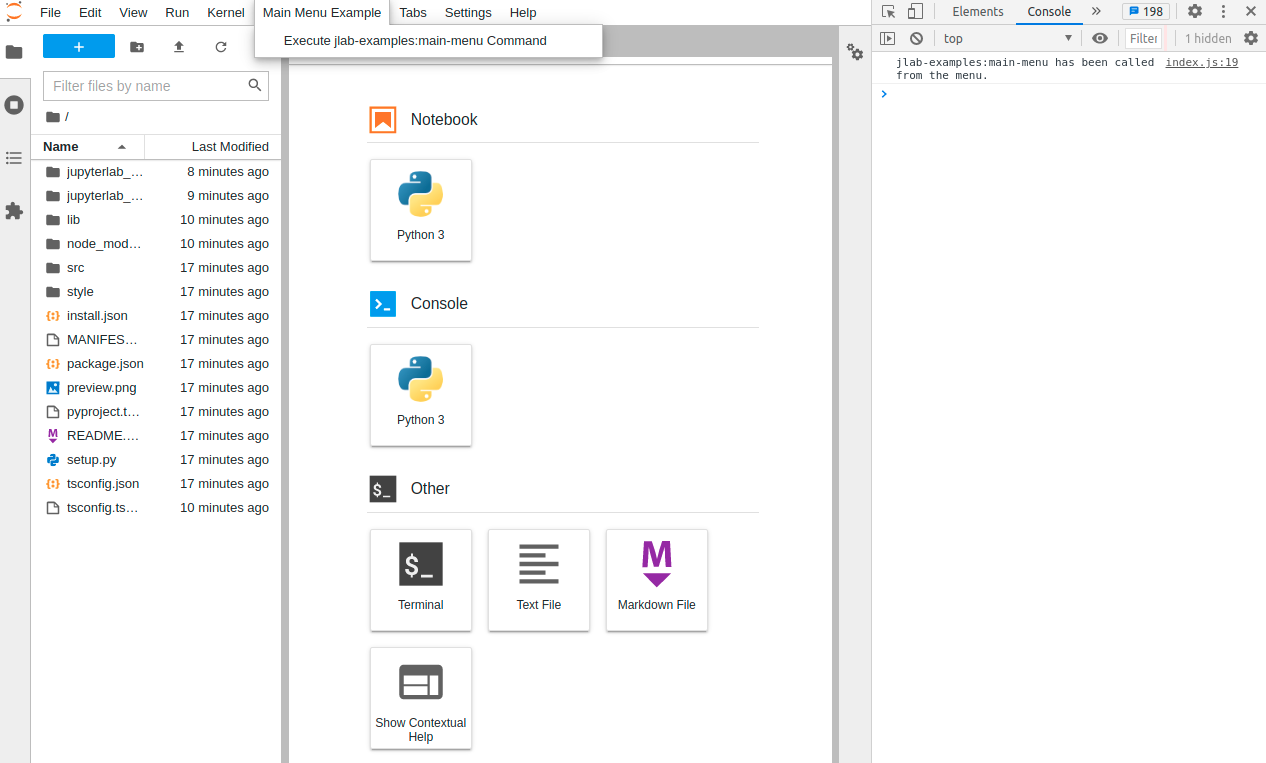Click Main Menu Example menu title
The height and width of the screenshot is (763, 1266).
[x=322, y=12]
